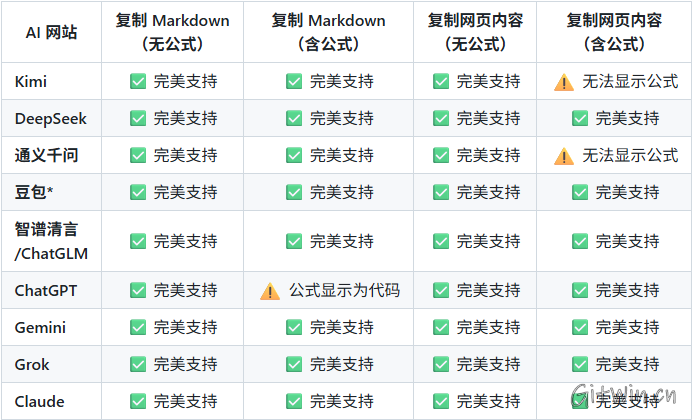Click the warning icon in the Kimi row
The image size is (693, 420).
564,82
